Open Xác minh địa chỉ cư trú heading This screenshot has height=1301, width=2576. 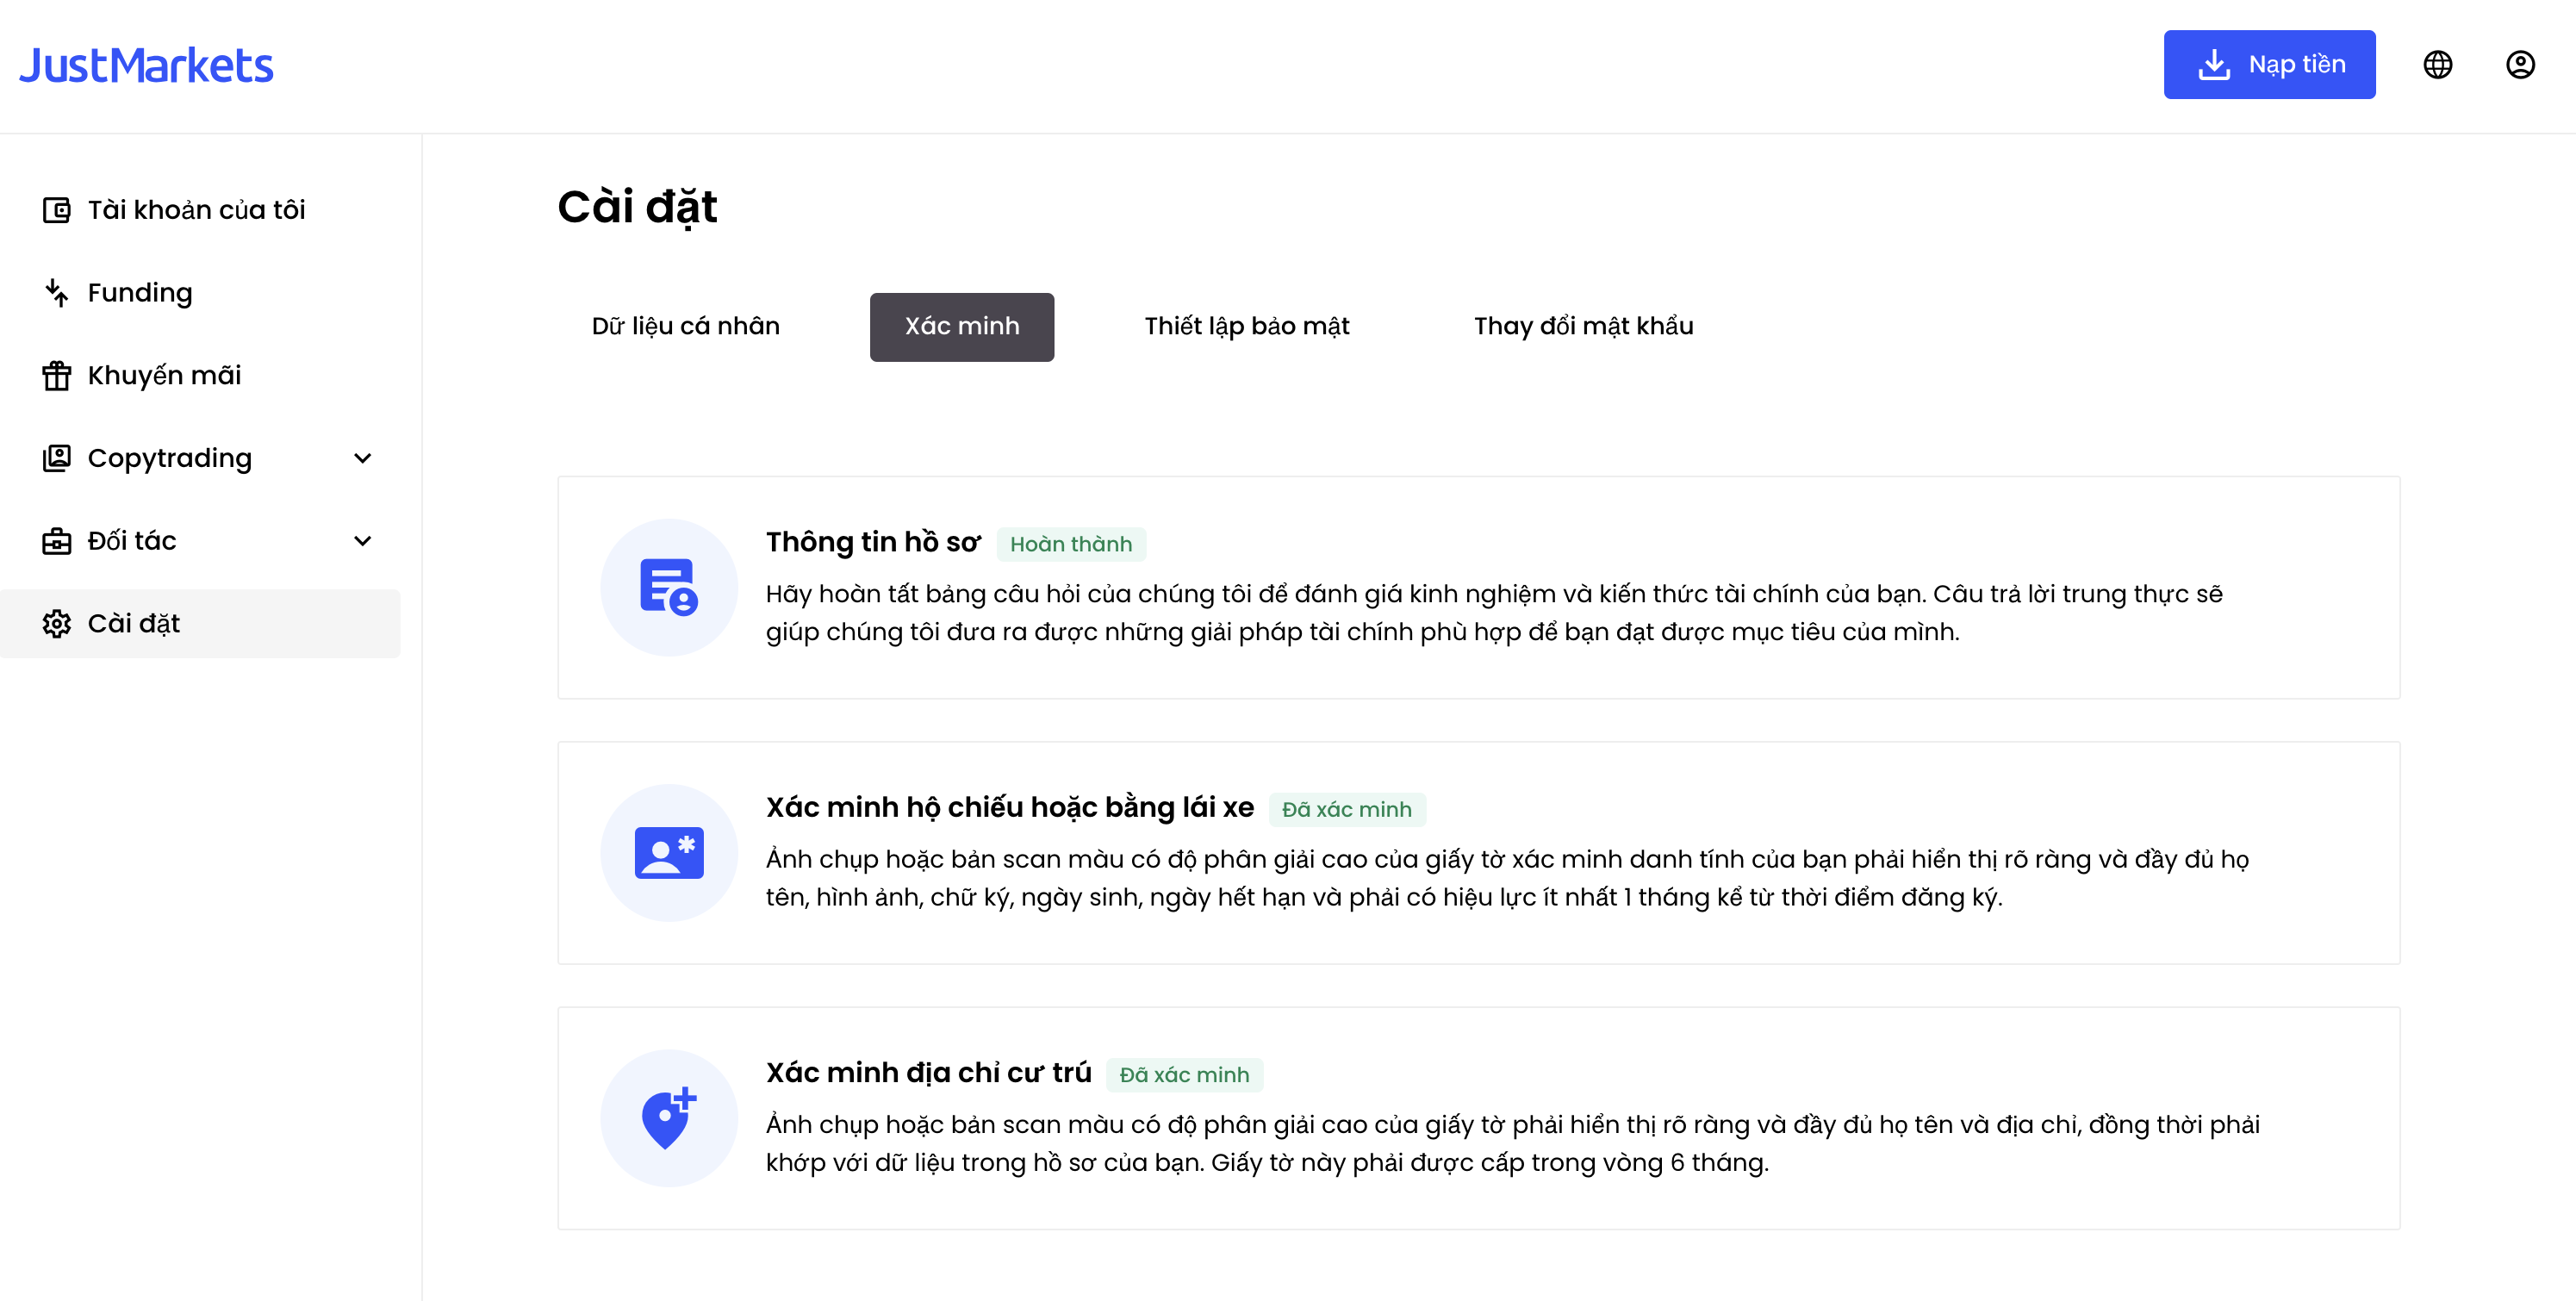pos(928,1073)
